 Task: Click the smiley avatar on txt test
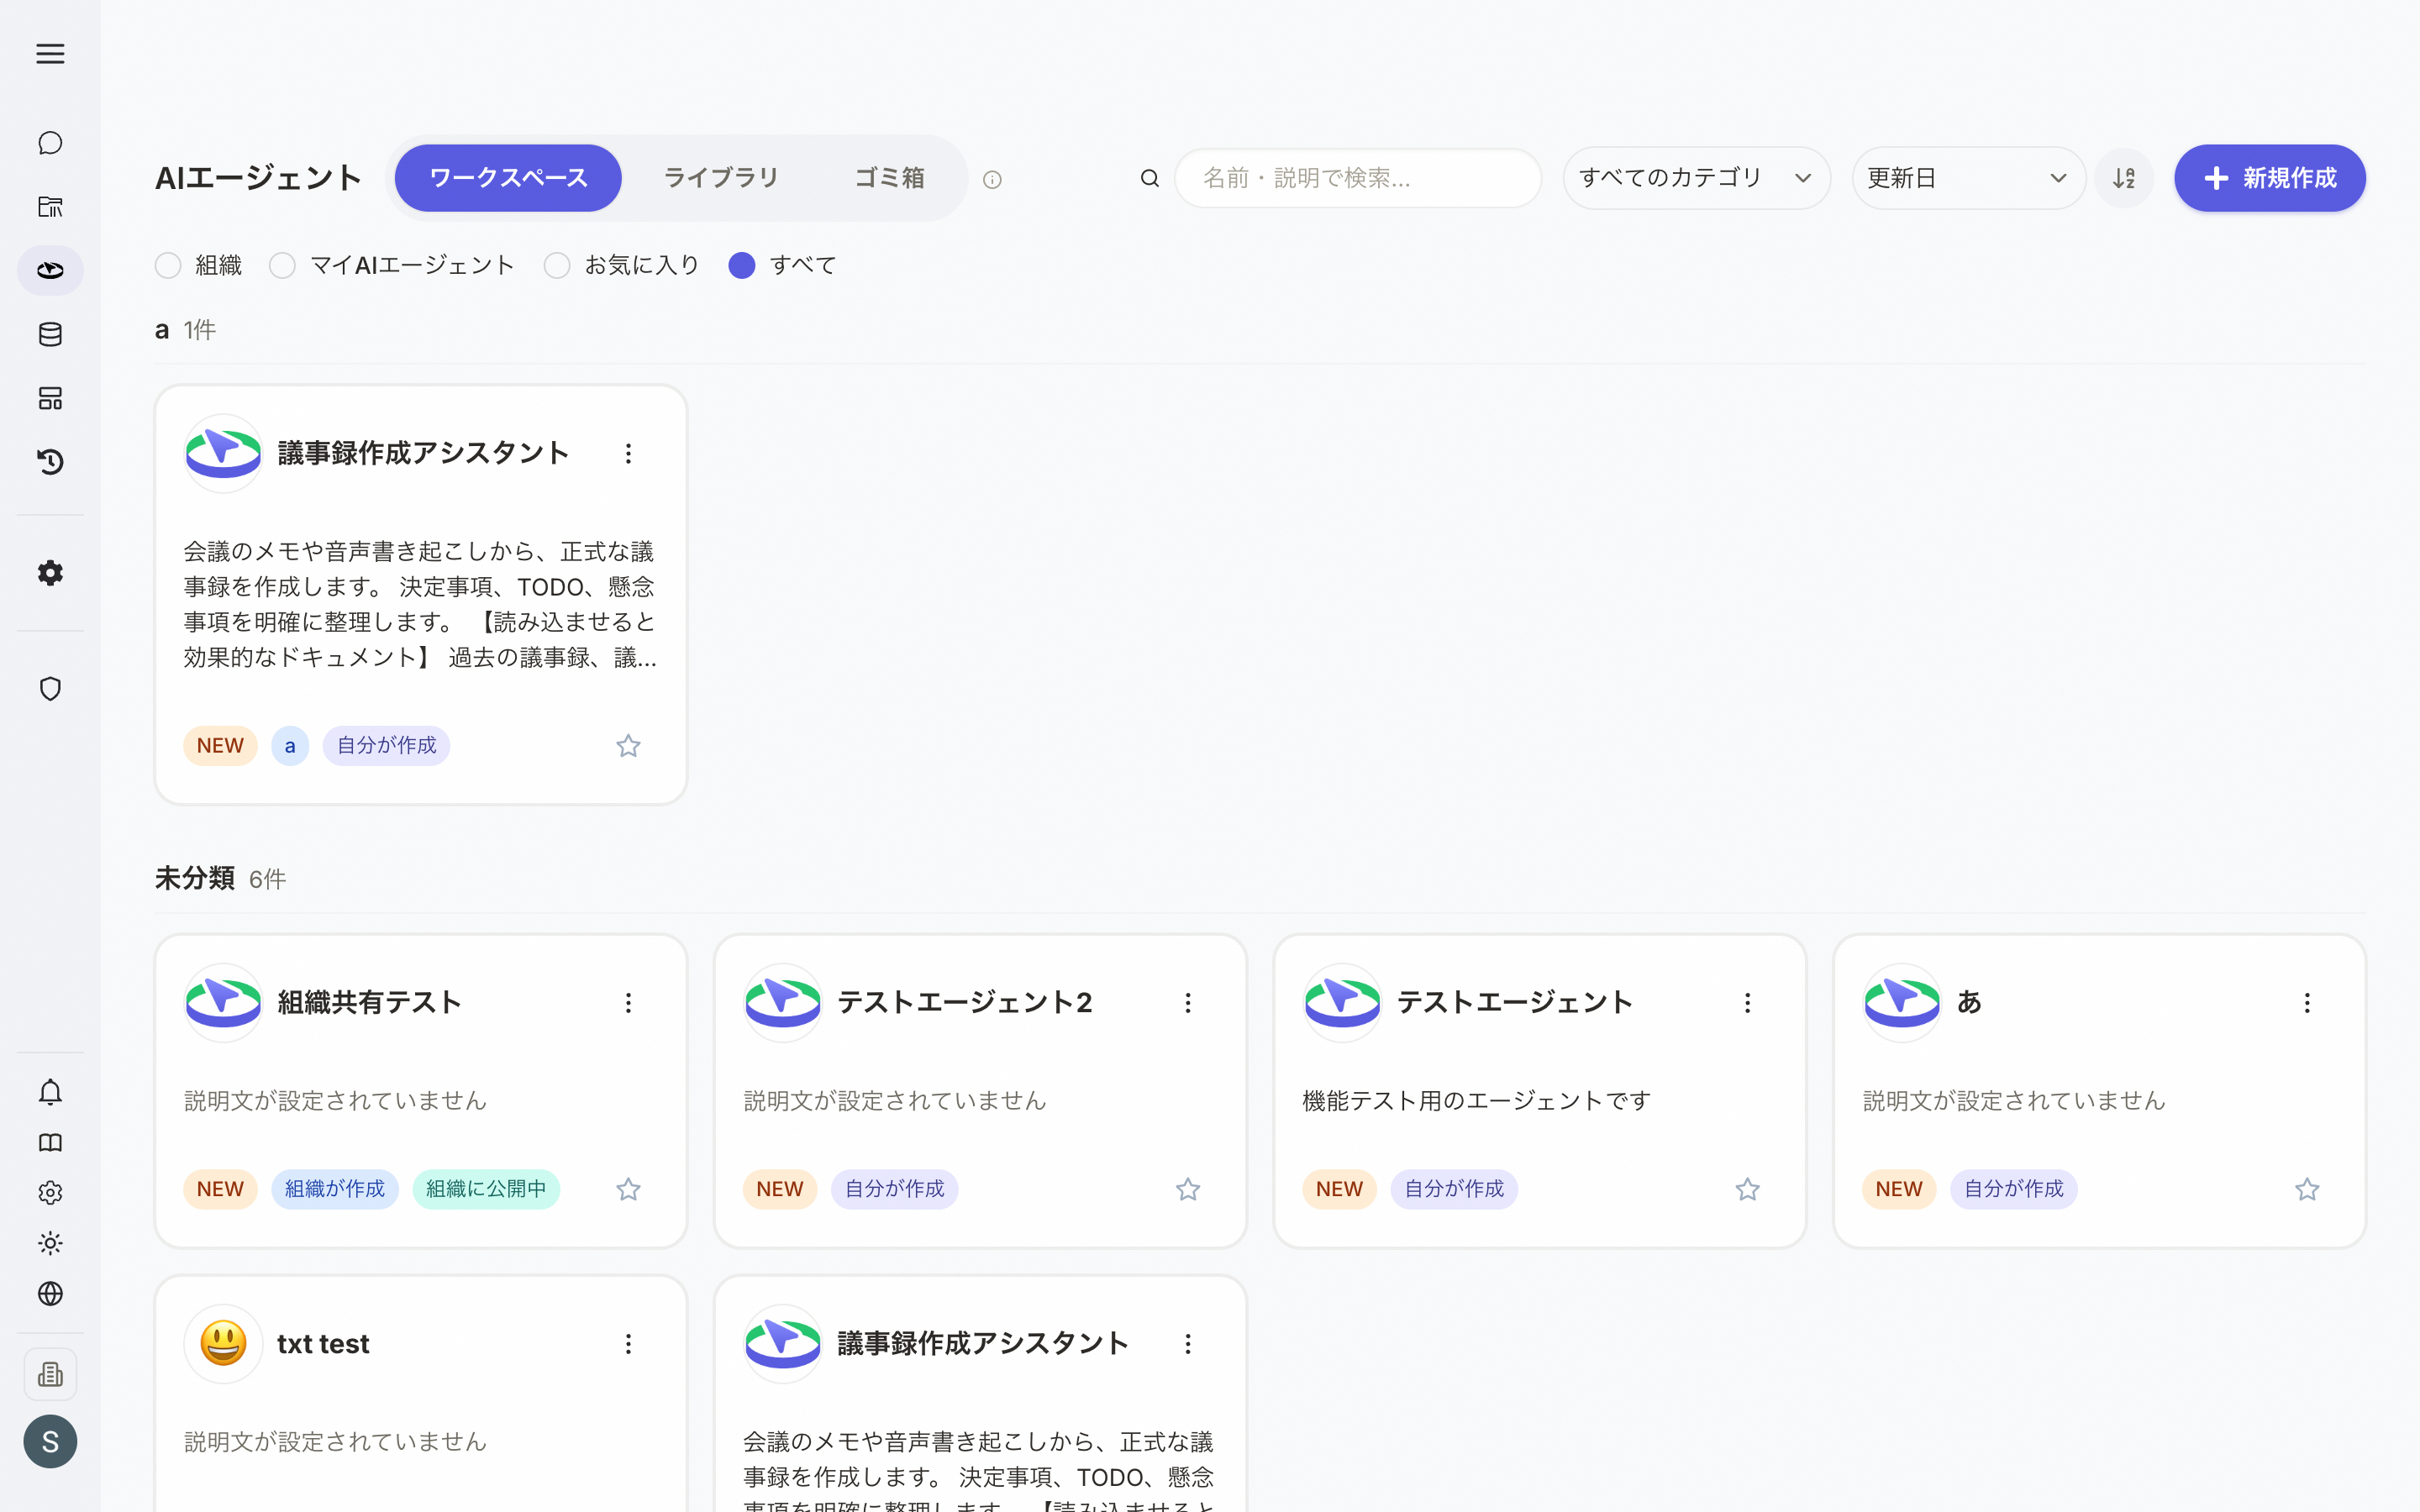(x=223, y=1343)
